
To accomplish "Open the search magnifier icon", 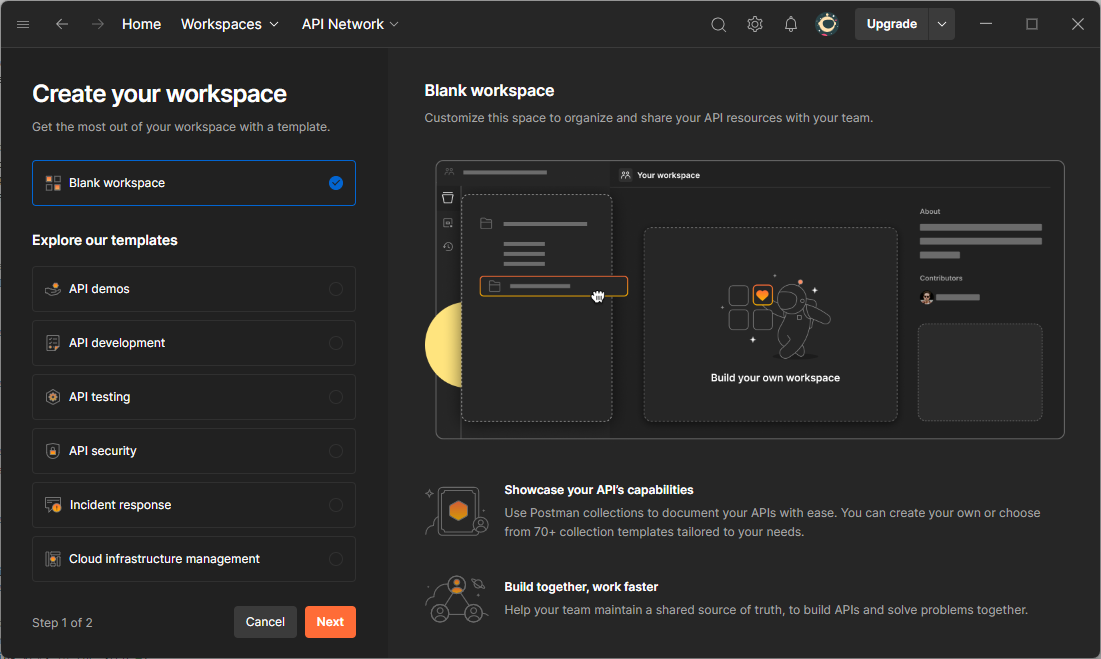I will click(x=718, y=24).
